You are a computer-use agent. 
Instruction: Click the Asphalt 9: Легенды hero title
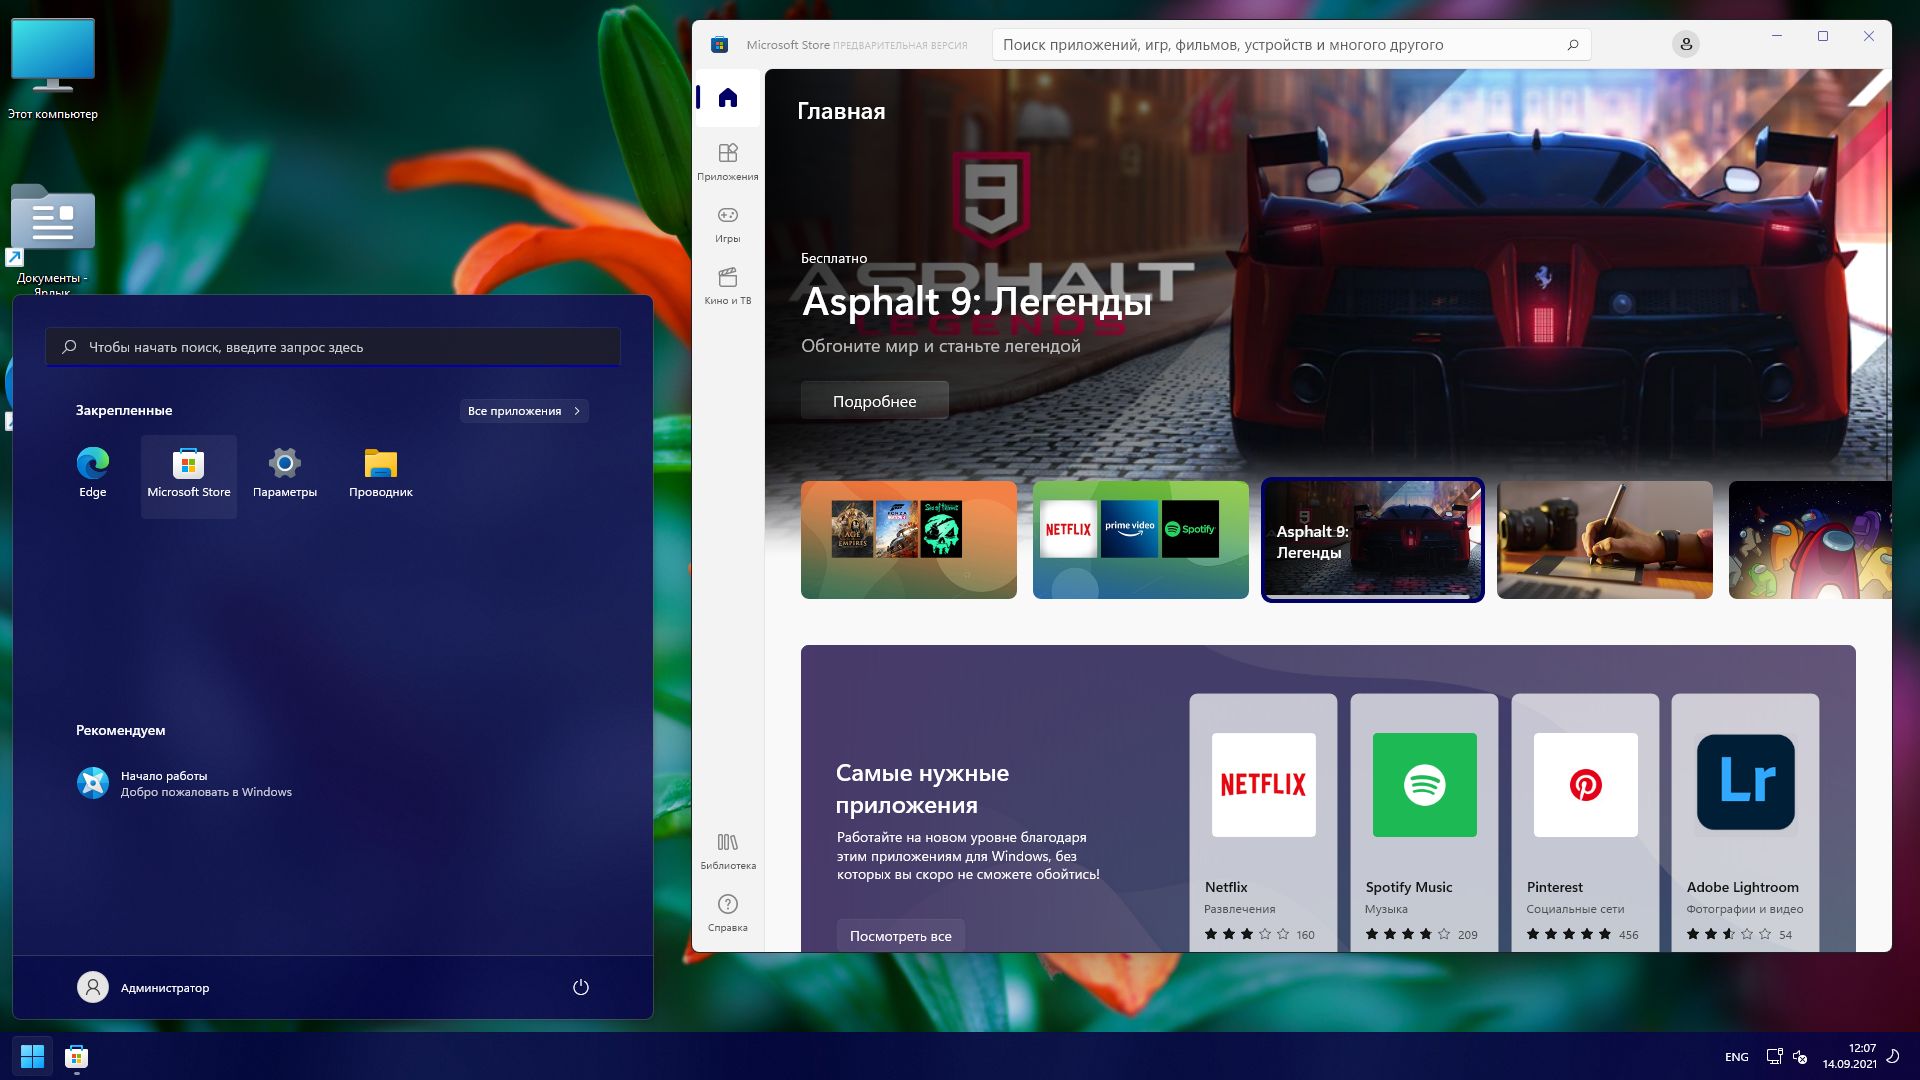[977, 301]
